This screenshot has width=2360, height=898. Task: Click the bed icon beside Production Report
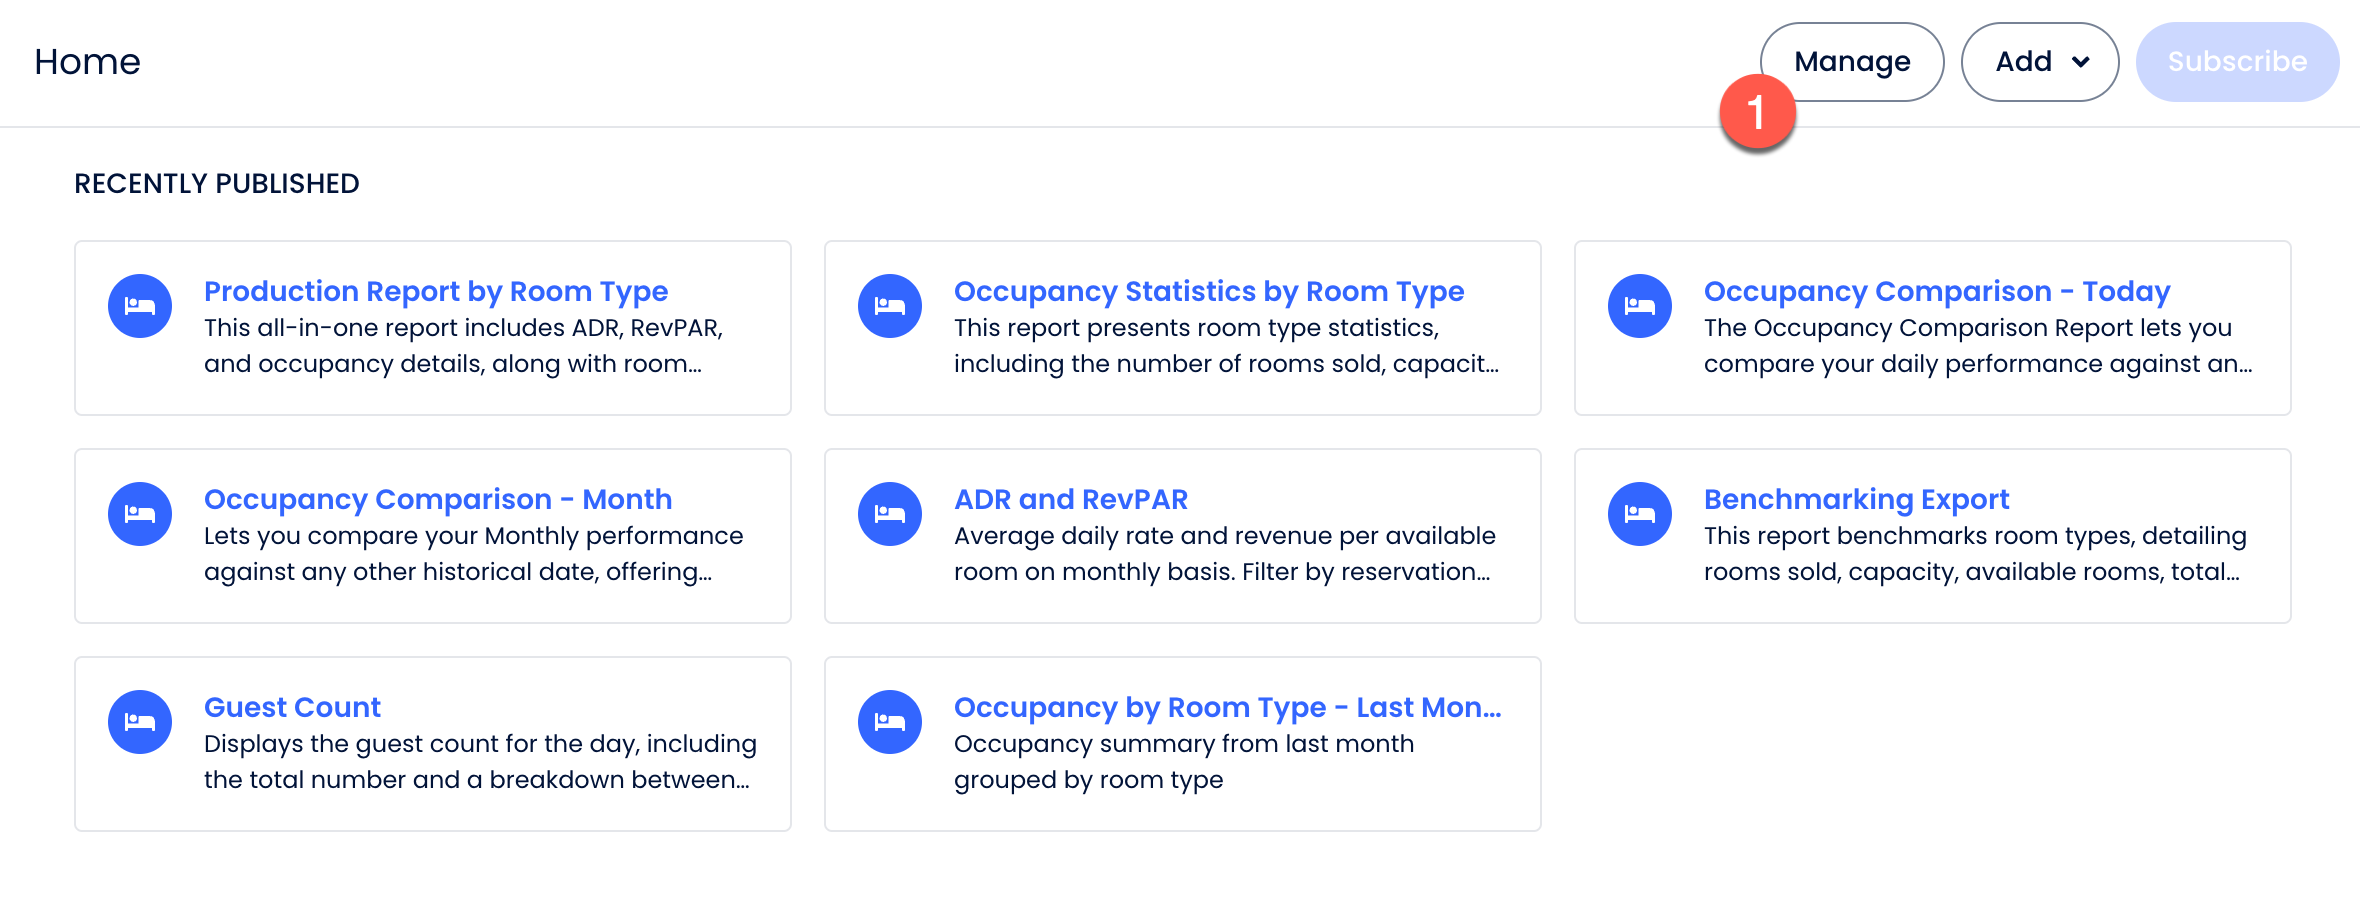point(140,306)
